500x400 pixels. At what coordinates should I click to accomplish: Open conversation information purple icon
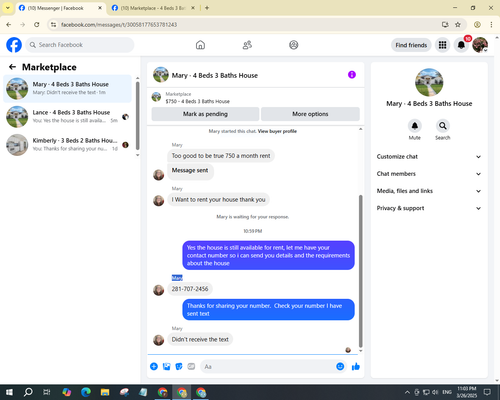pos(352,75)
